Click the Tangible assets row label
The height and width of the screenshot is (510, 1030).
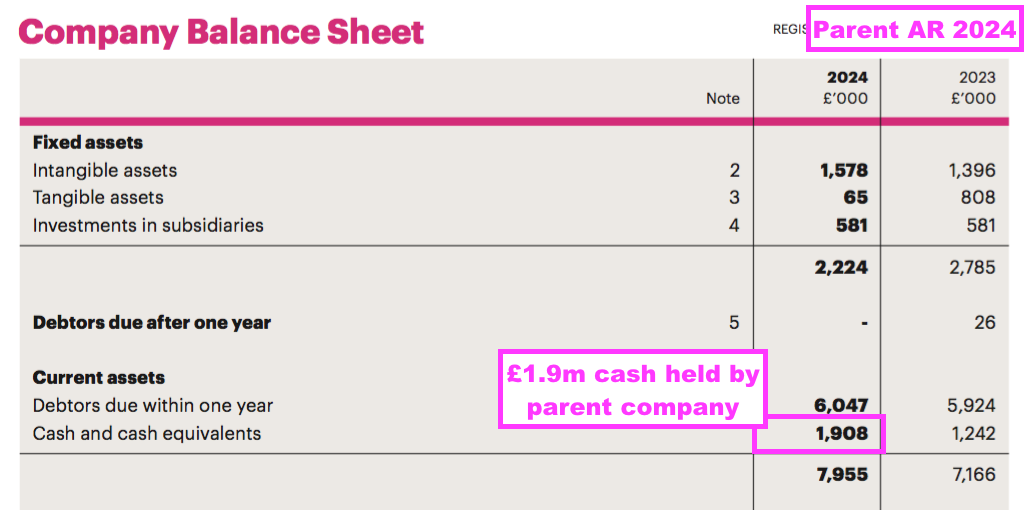pyautogui.click(x=99, y=198)
